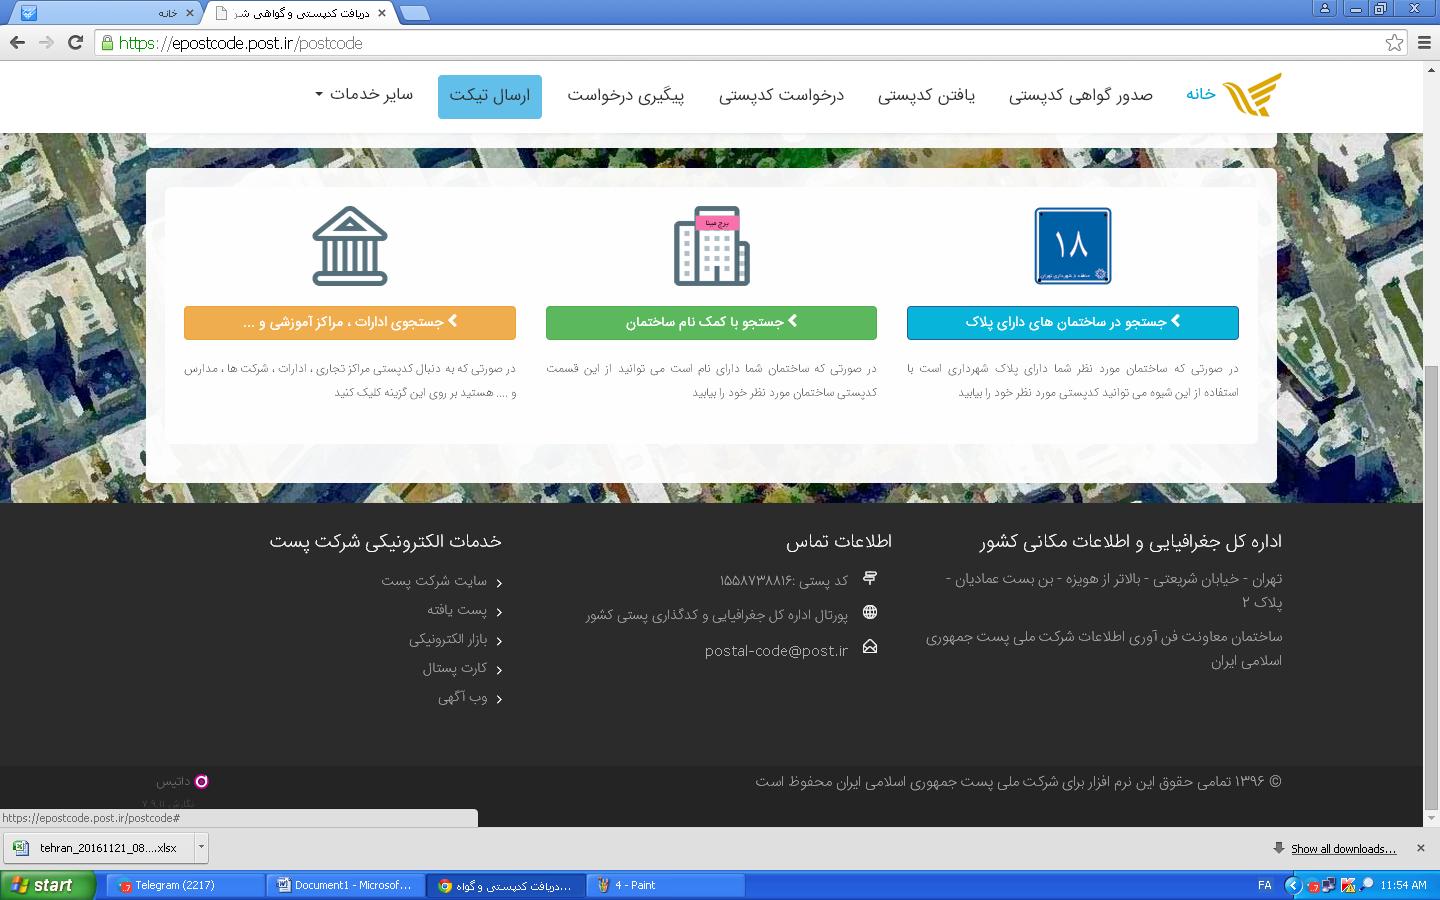Screen dimensions: 1440x900
Task: Click blue جستجو در ساختمان های دارای پلاک button
Action: coord(1073,322)
